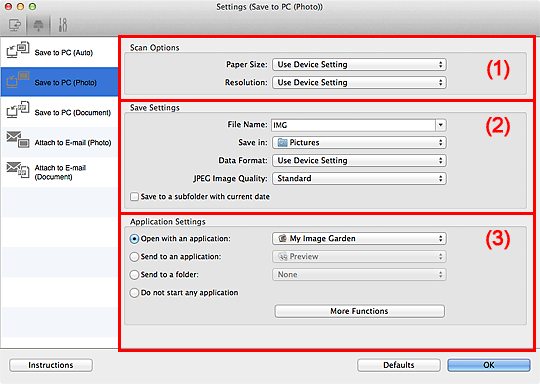
Task: Click the More Functions button
Action: pos(360,311)
